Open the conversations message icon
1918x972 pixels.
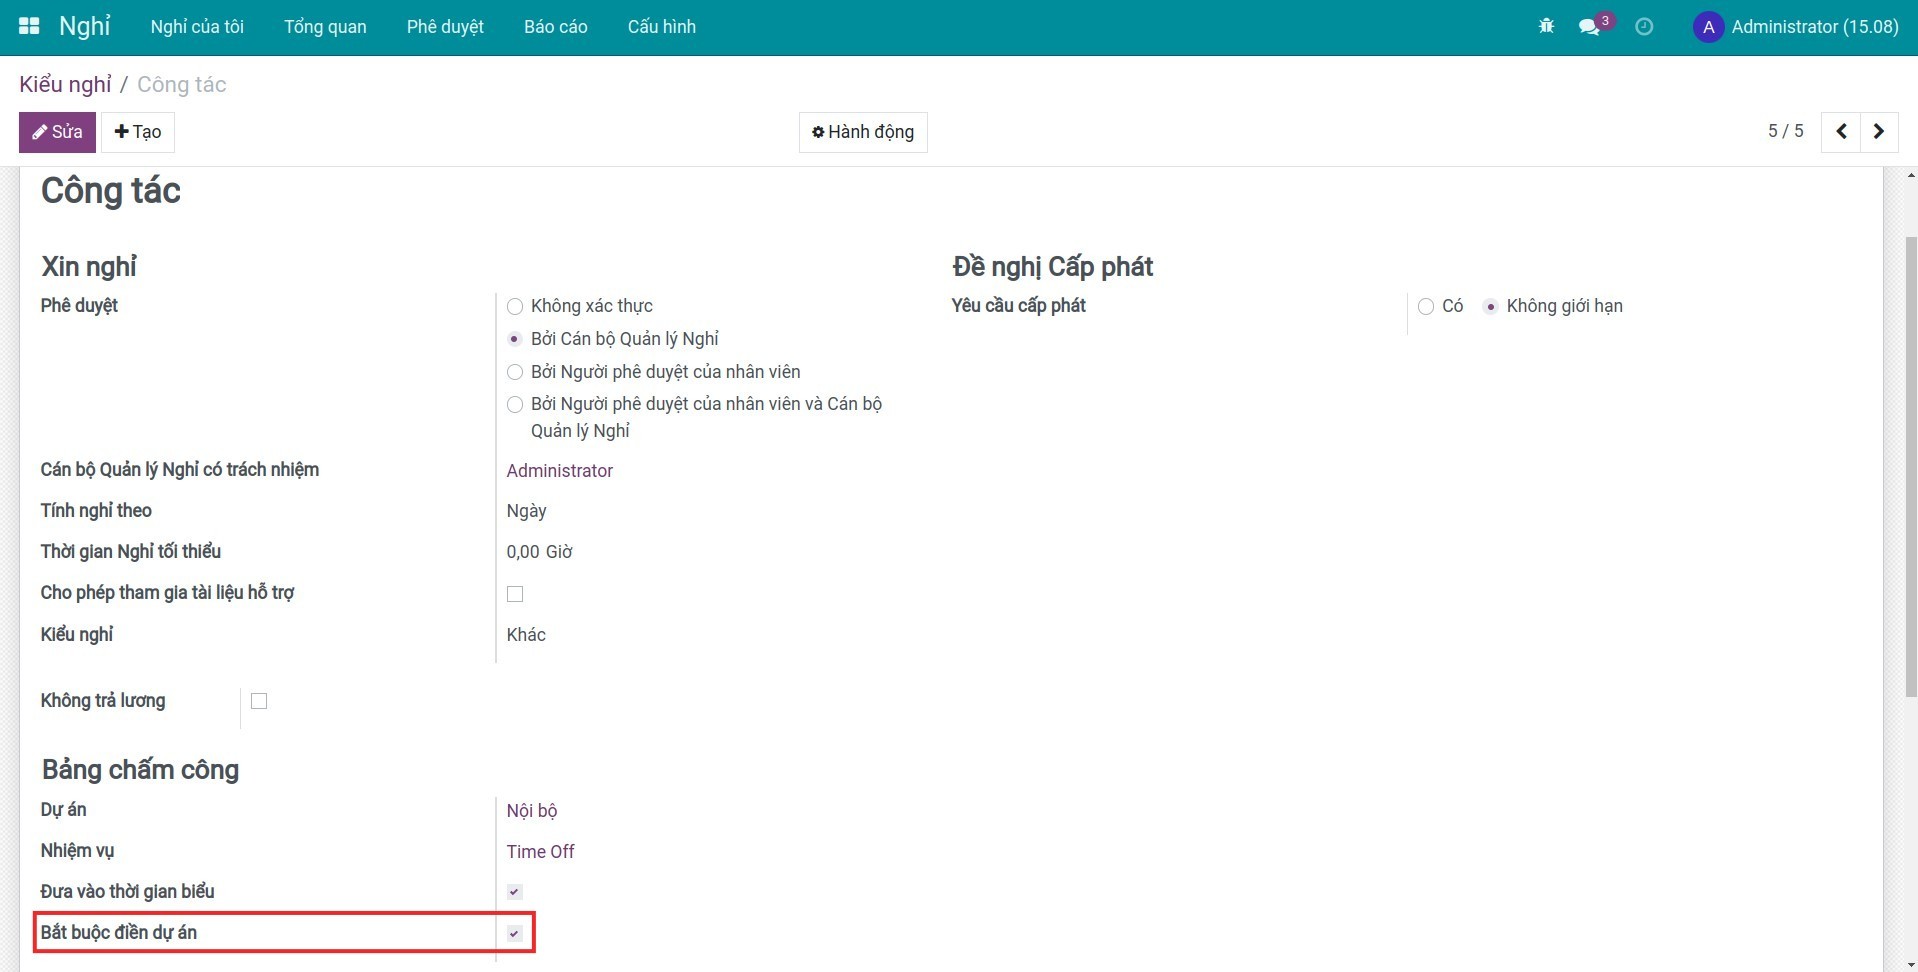tap(1589, 27)
